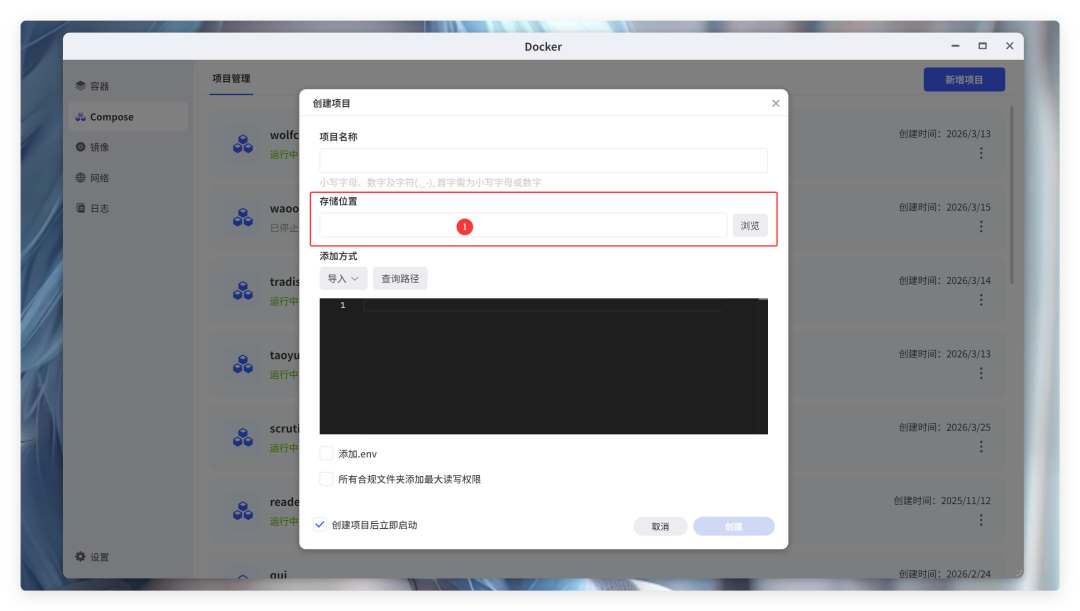Screen dimensions: 1080x611
Task: Uncheck 创建项目后立即启动
Action: click(320, 525)
